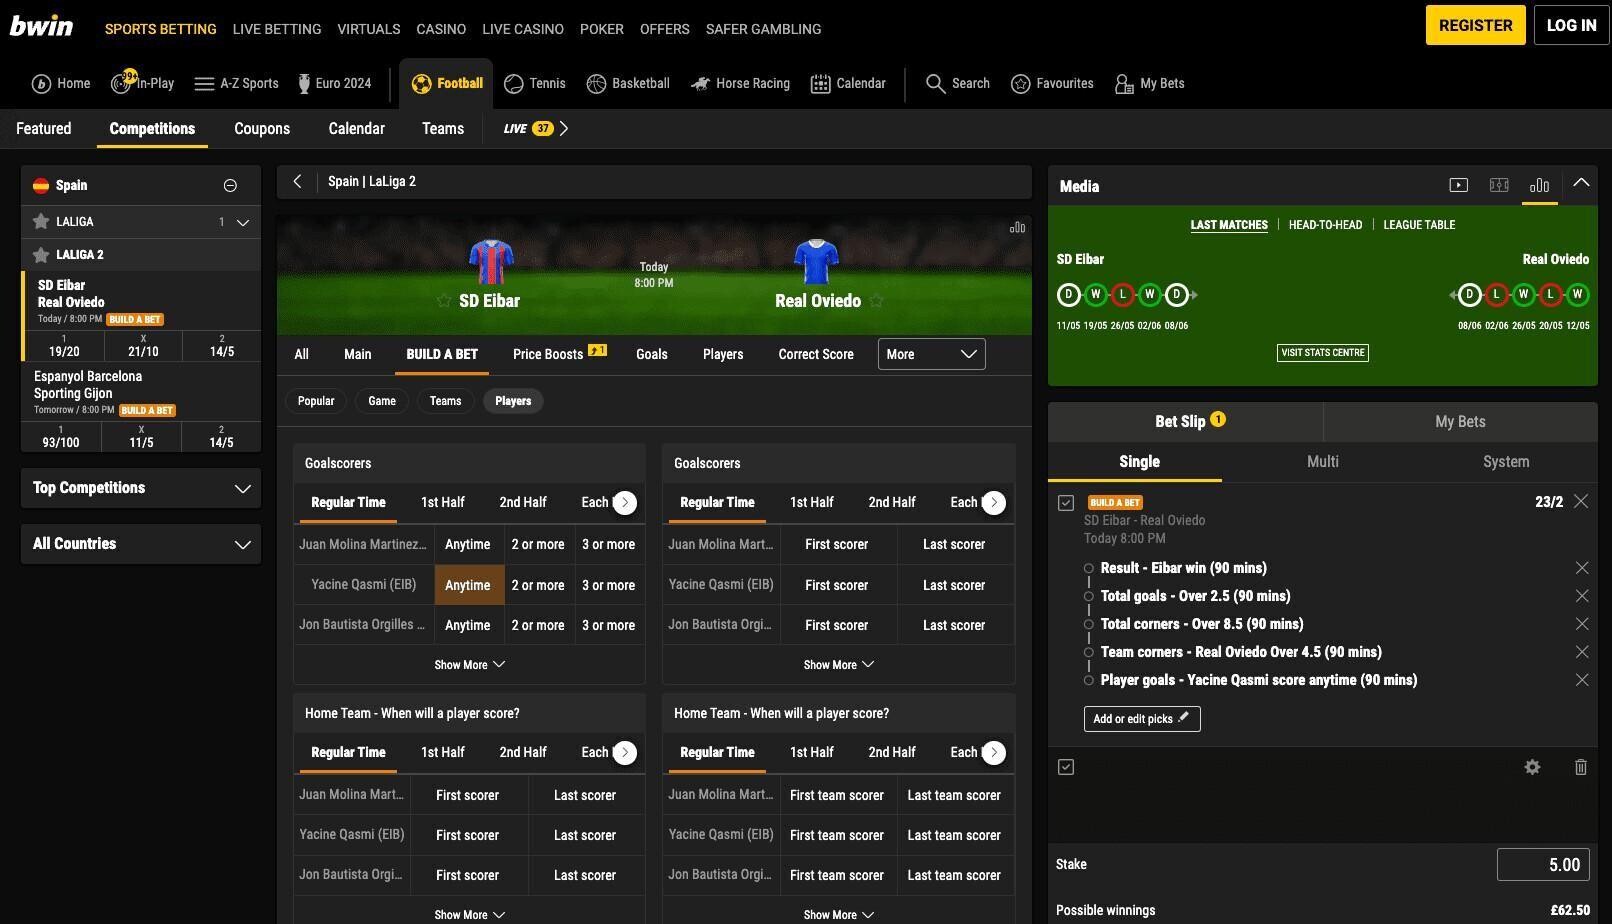Go back from Spain | LaLiga 2
Viewport: 1612px width, 924px height.
pyautogui.click(x=297, y=182)
